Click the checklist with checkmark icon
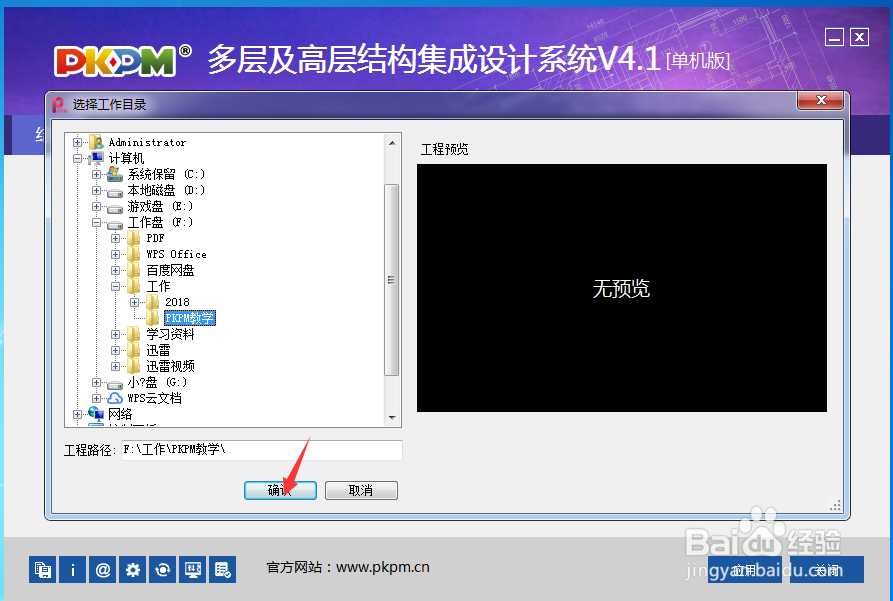This screenshot has height=601, width=893. pyautogui.click(x=223, y=569)
